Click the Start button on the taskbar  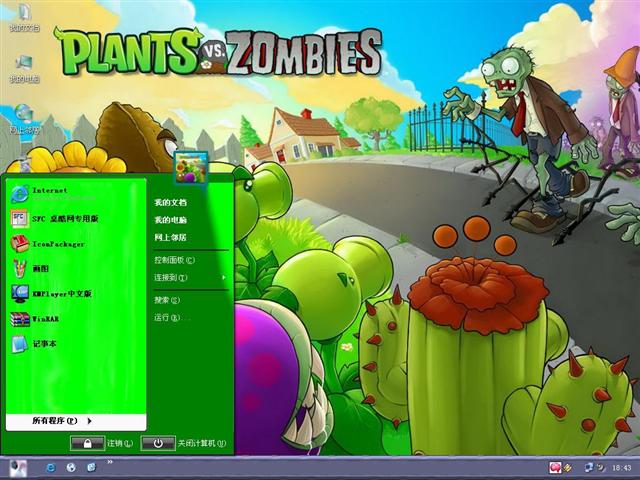point(18,468)
